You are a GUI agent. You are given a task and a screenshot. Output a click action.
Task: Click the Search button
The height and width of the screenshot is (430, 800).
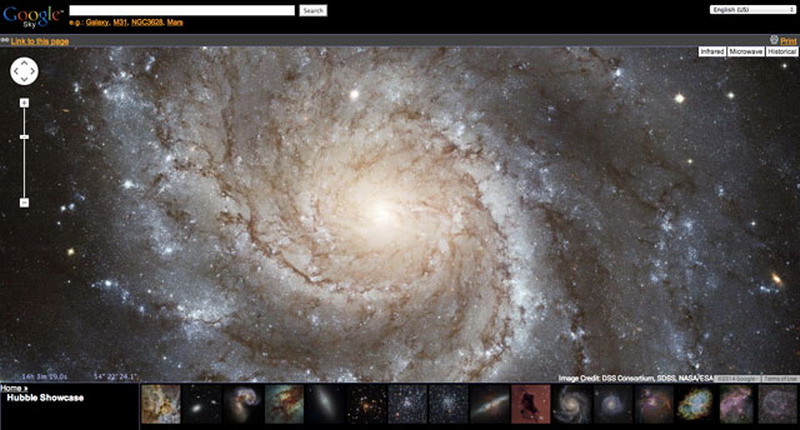coord(313,10)
